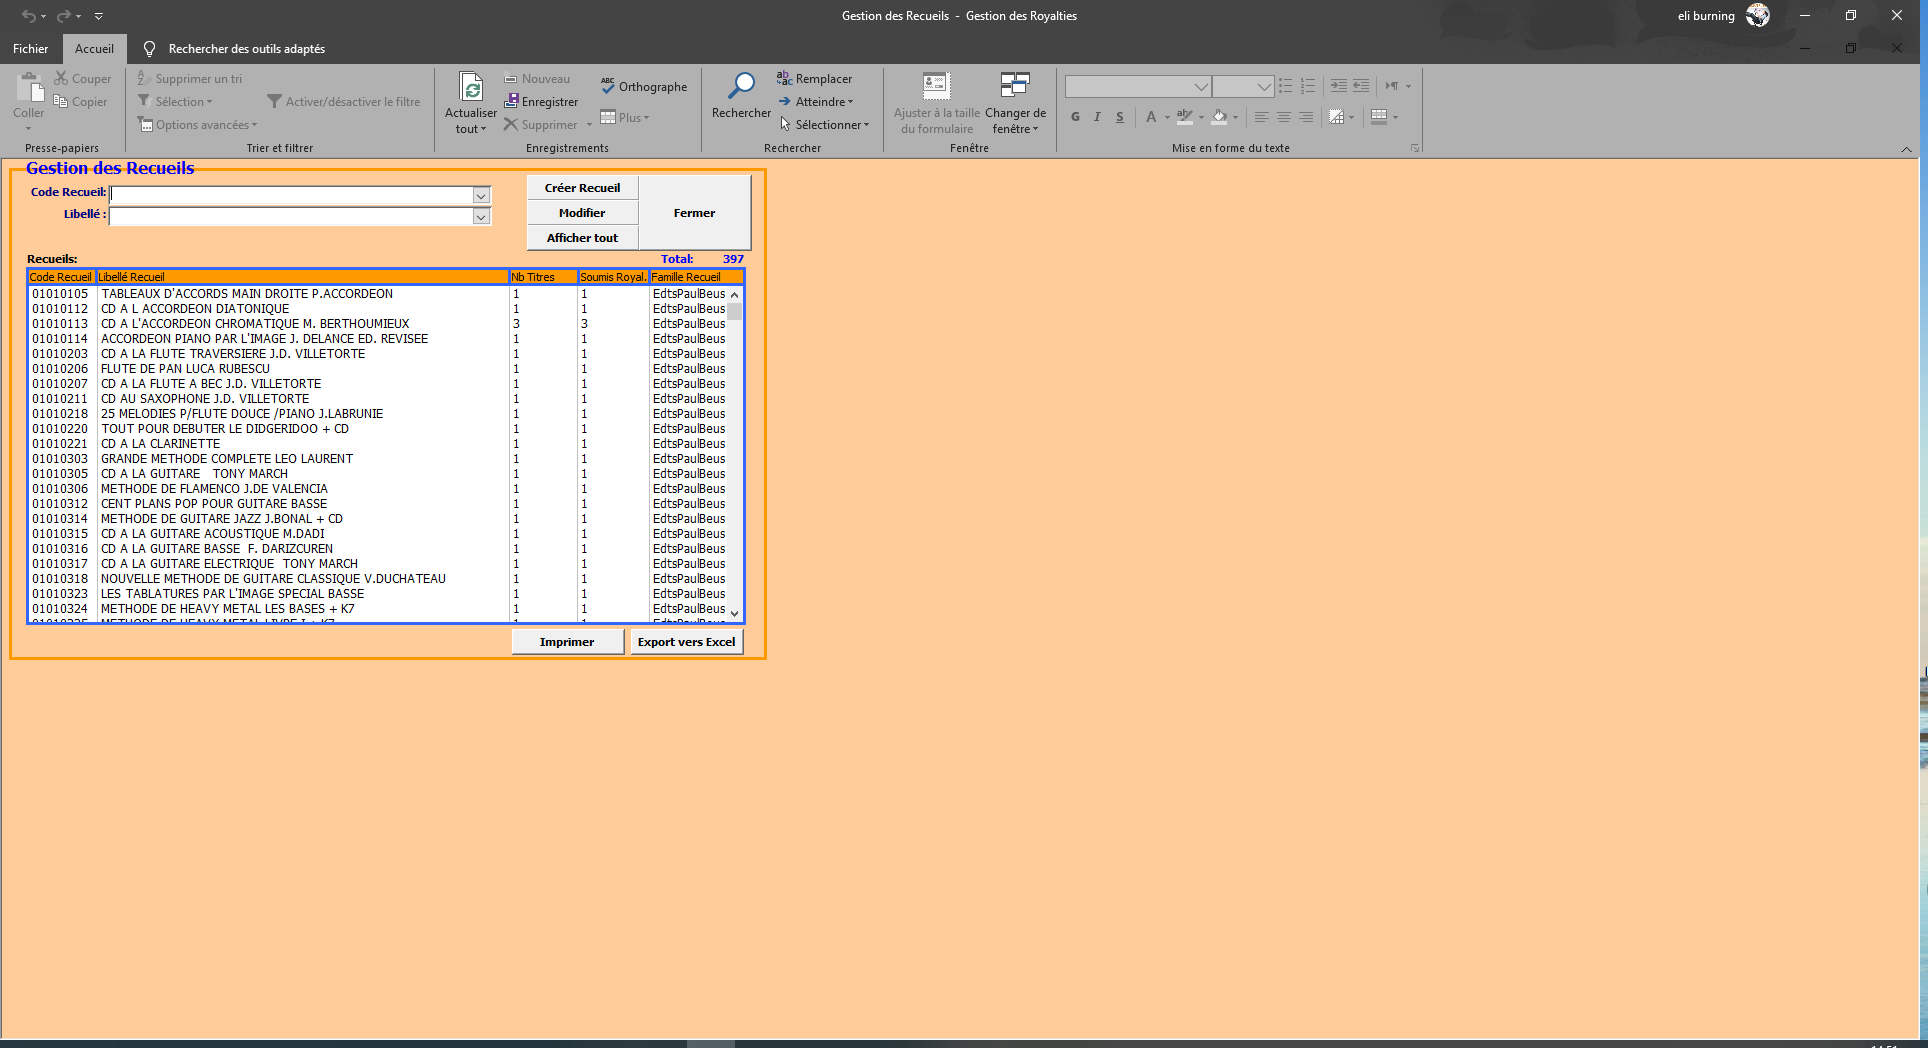Viewport: 1928px width, 1048px height.
Task: Select row 01010324 METHODE DE HEAVY METAL
Action: pos(378,608)
